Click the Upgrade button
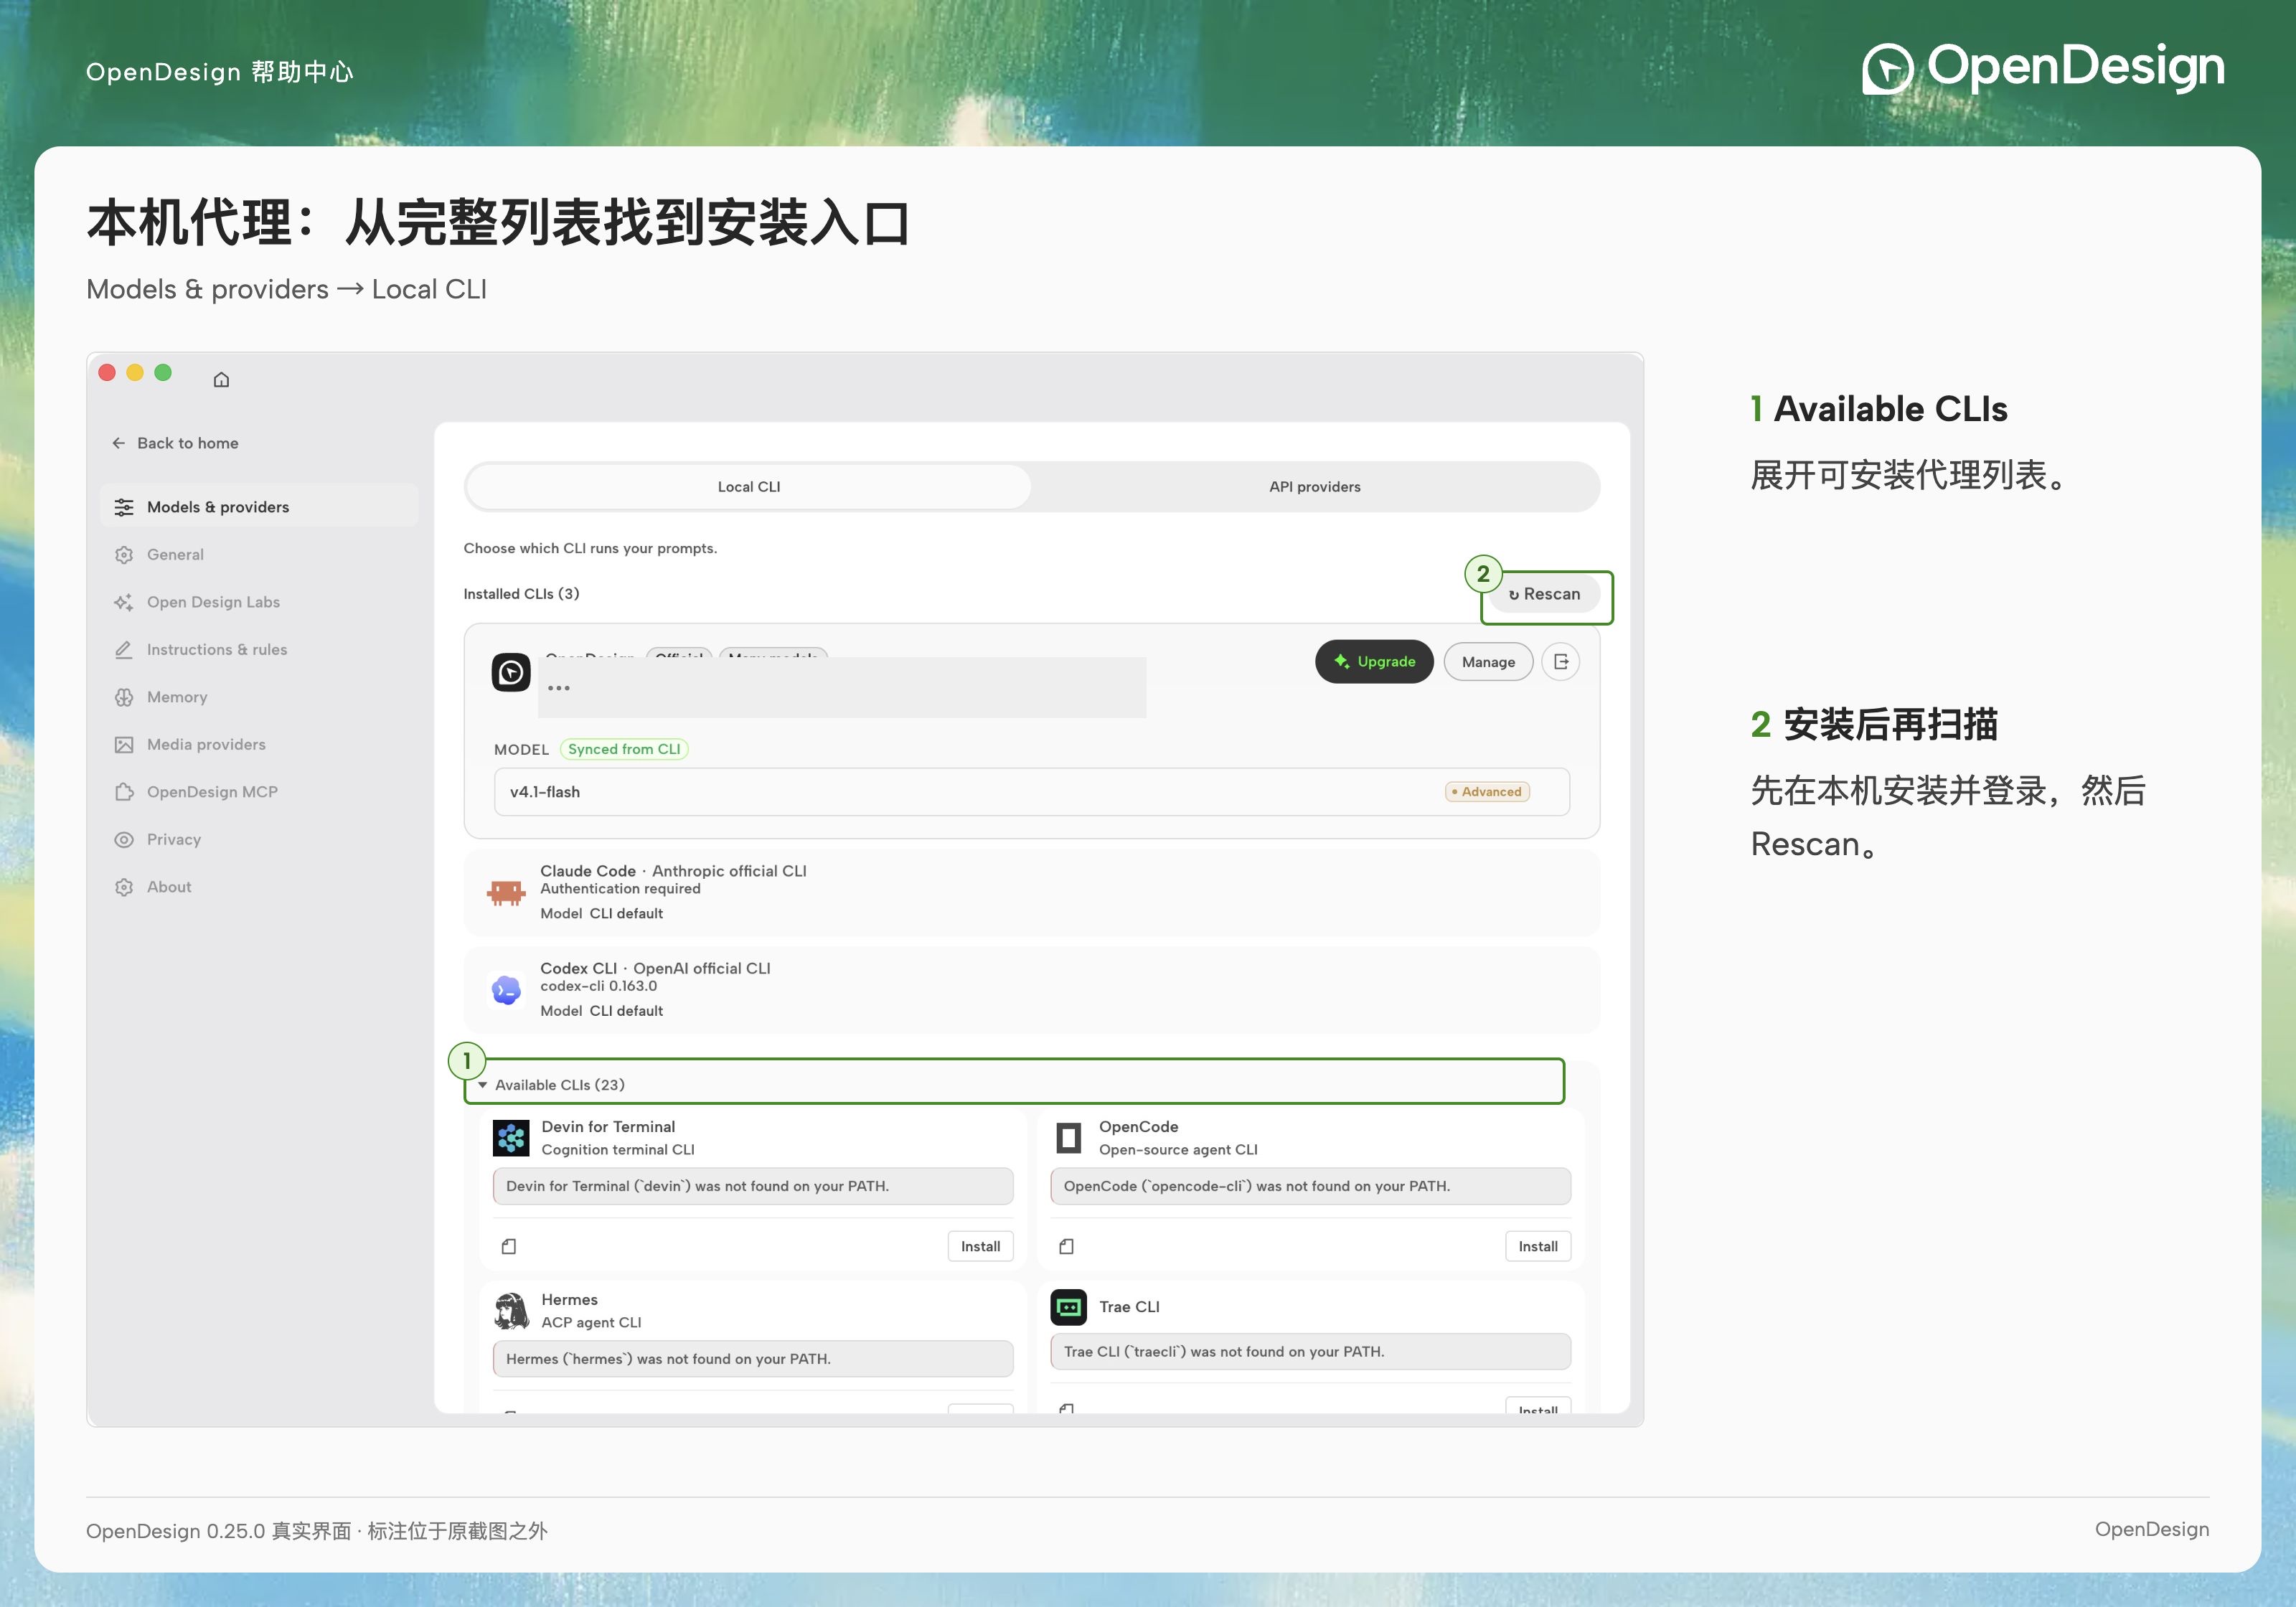This screenshot has width=2296, height=1607. (x=1374, y=662)
